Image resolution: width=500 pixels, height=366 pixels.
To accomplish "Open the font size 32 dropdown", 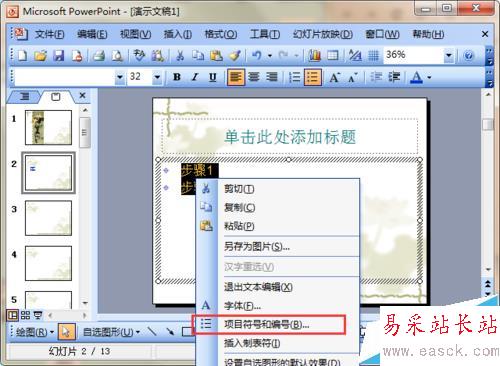I will [157, 77].
